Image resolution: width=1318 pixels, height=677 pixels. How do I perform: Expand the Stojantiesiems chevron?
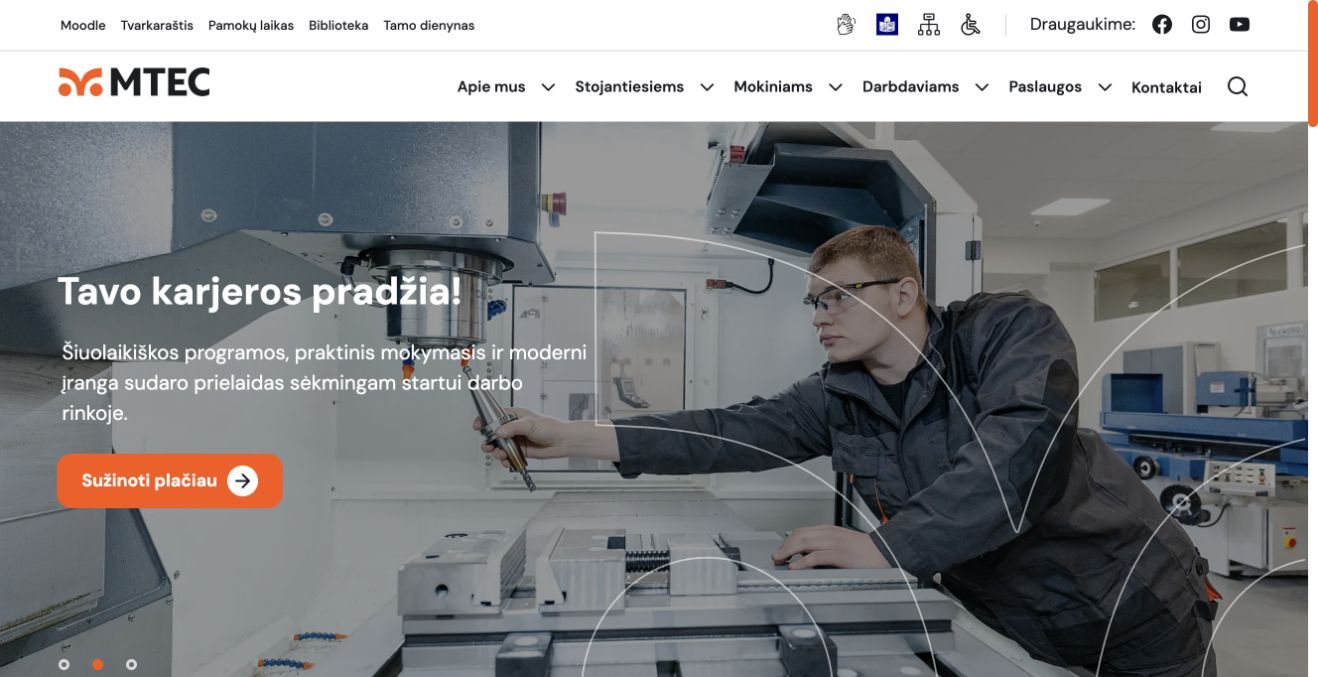pos(707,87)
